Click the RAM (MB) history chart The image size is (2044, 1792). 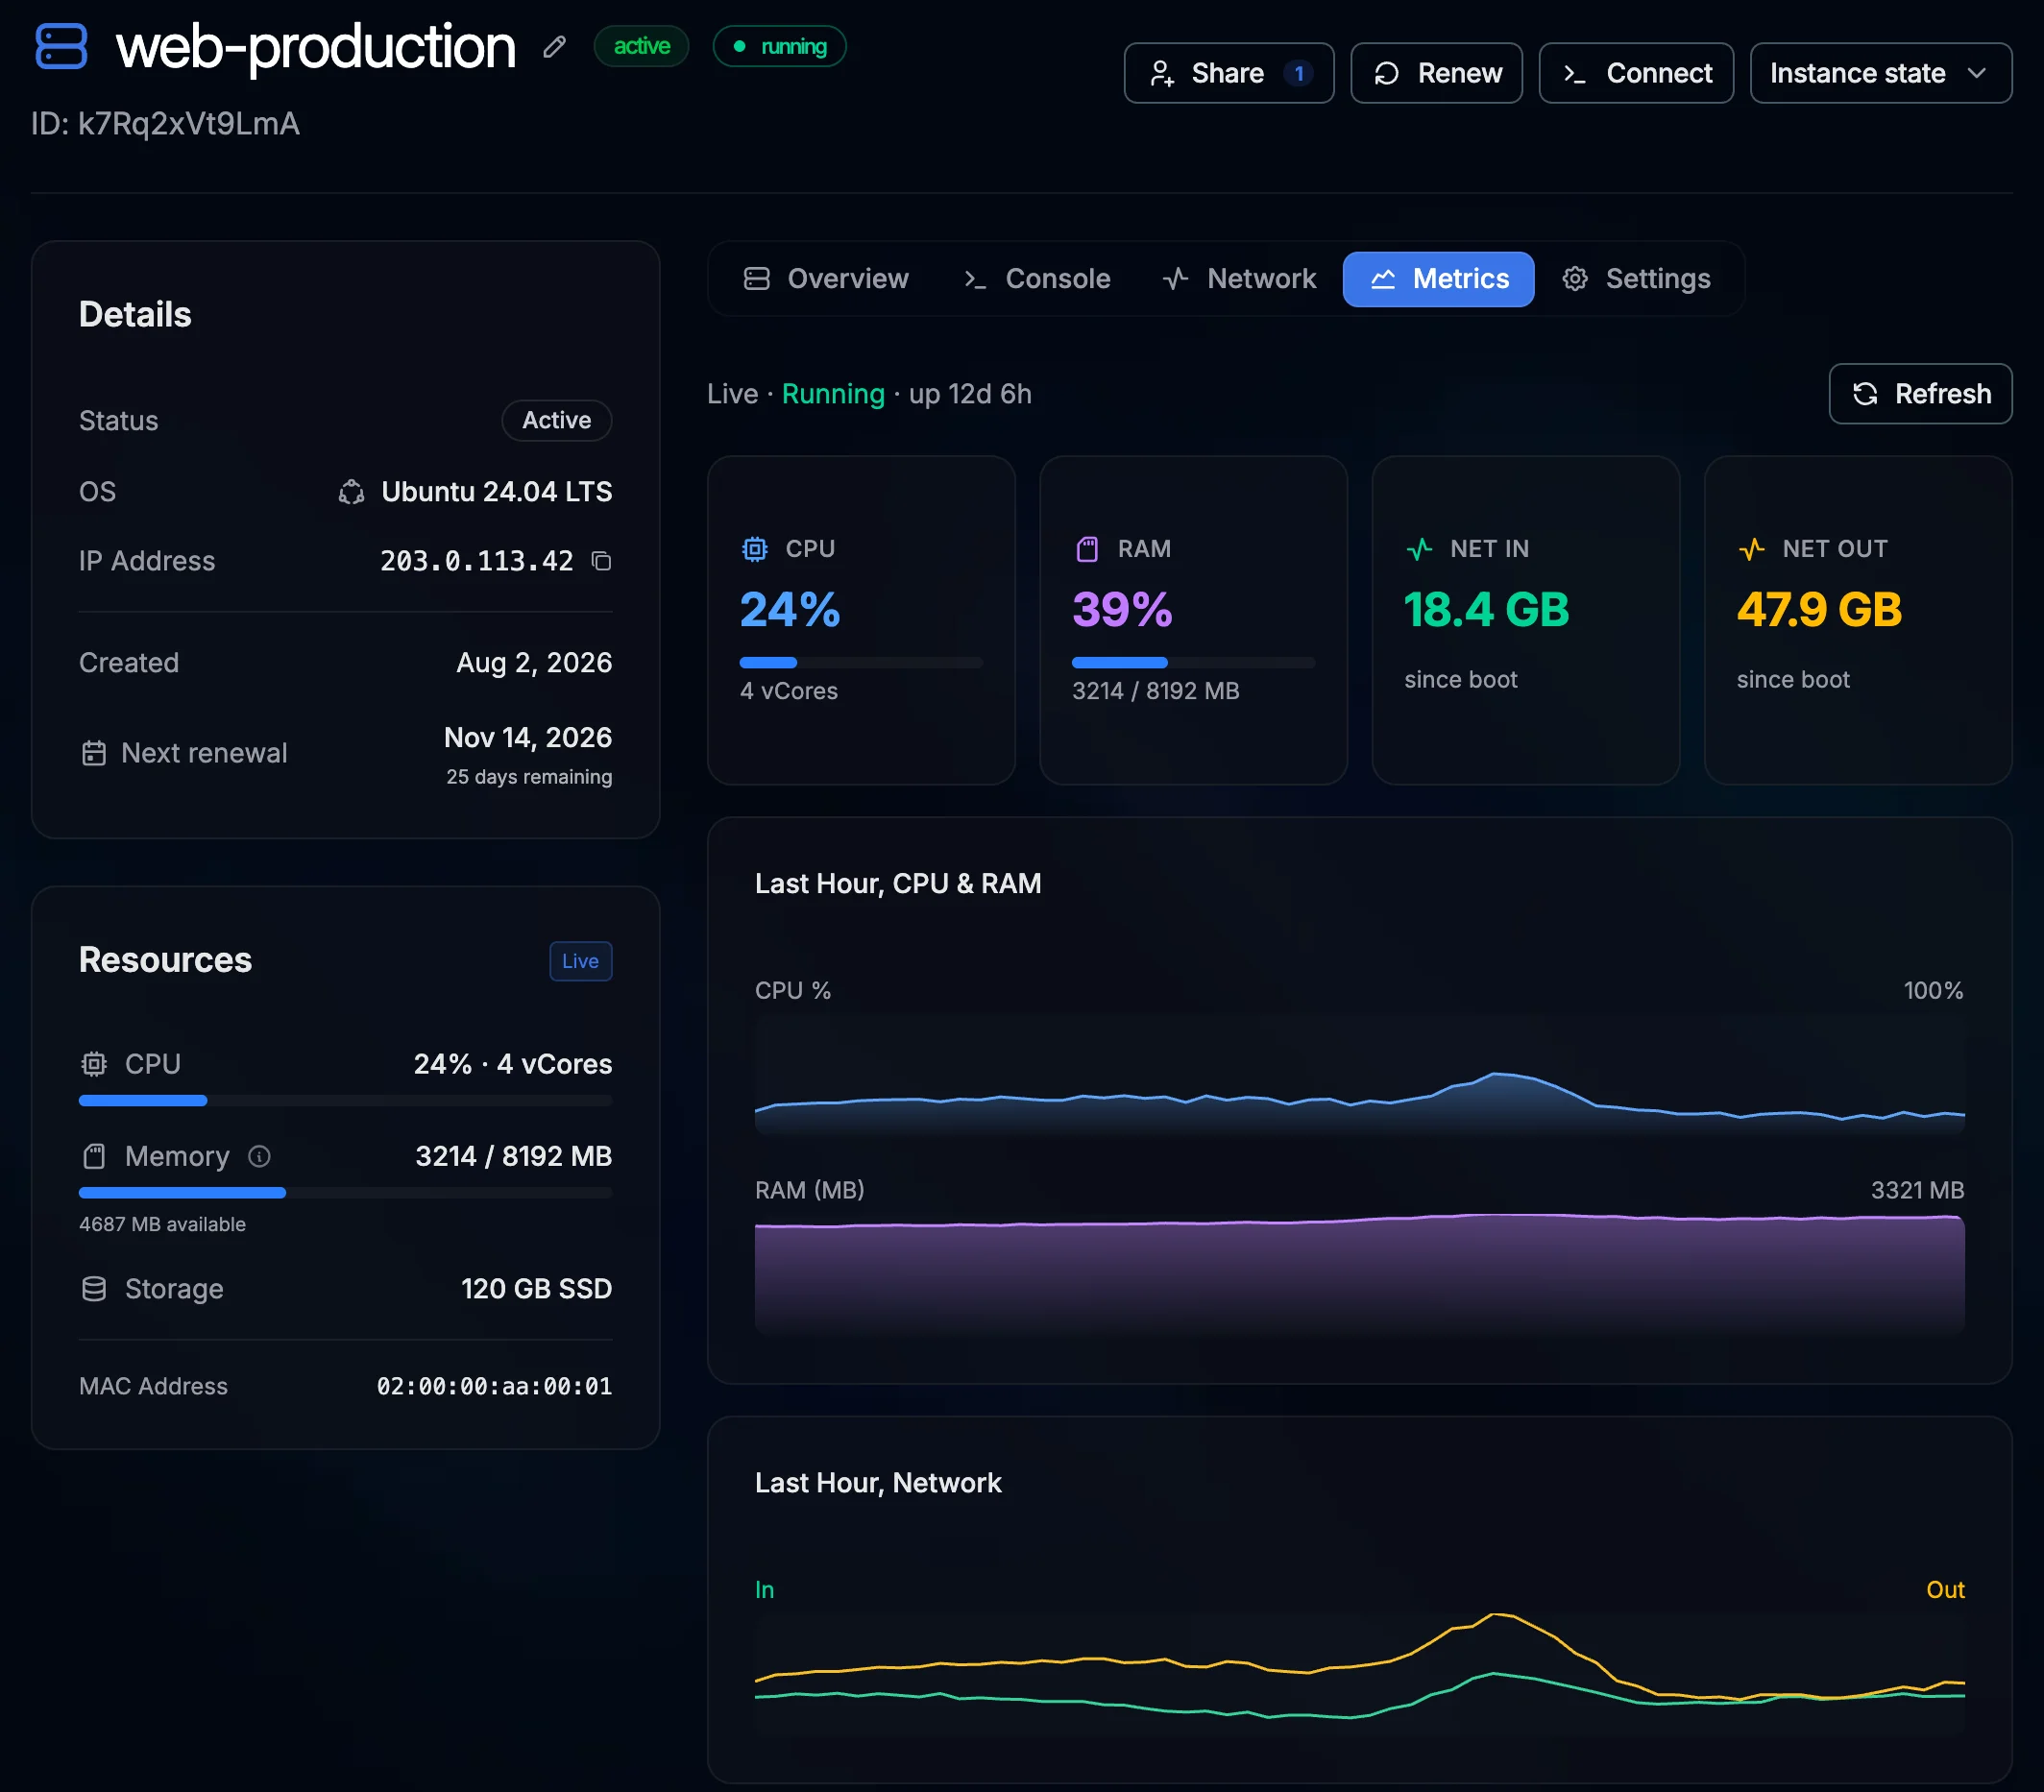[x=1359, y=1276]
